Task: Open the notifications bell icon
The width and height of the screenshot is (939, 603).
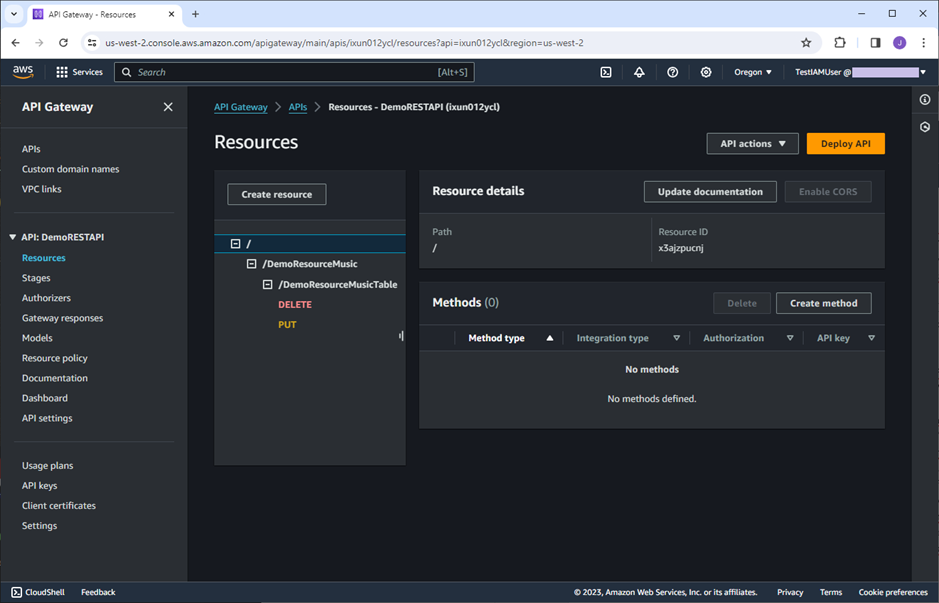Action: click(639, 72)
